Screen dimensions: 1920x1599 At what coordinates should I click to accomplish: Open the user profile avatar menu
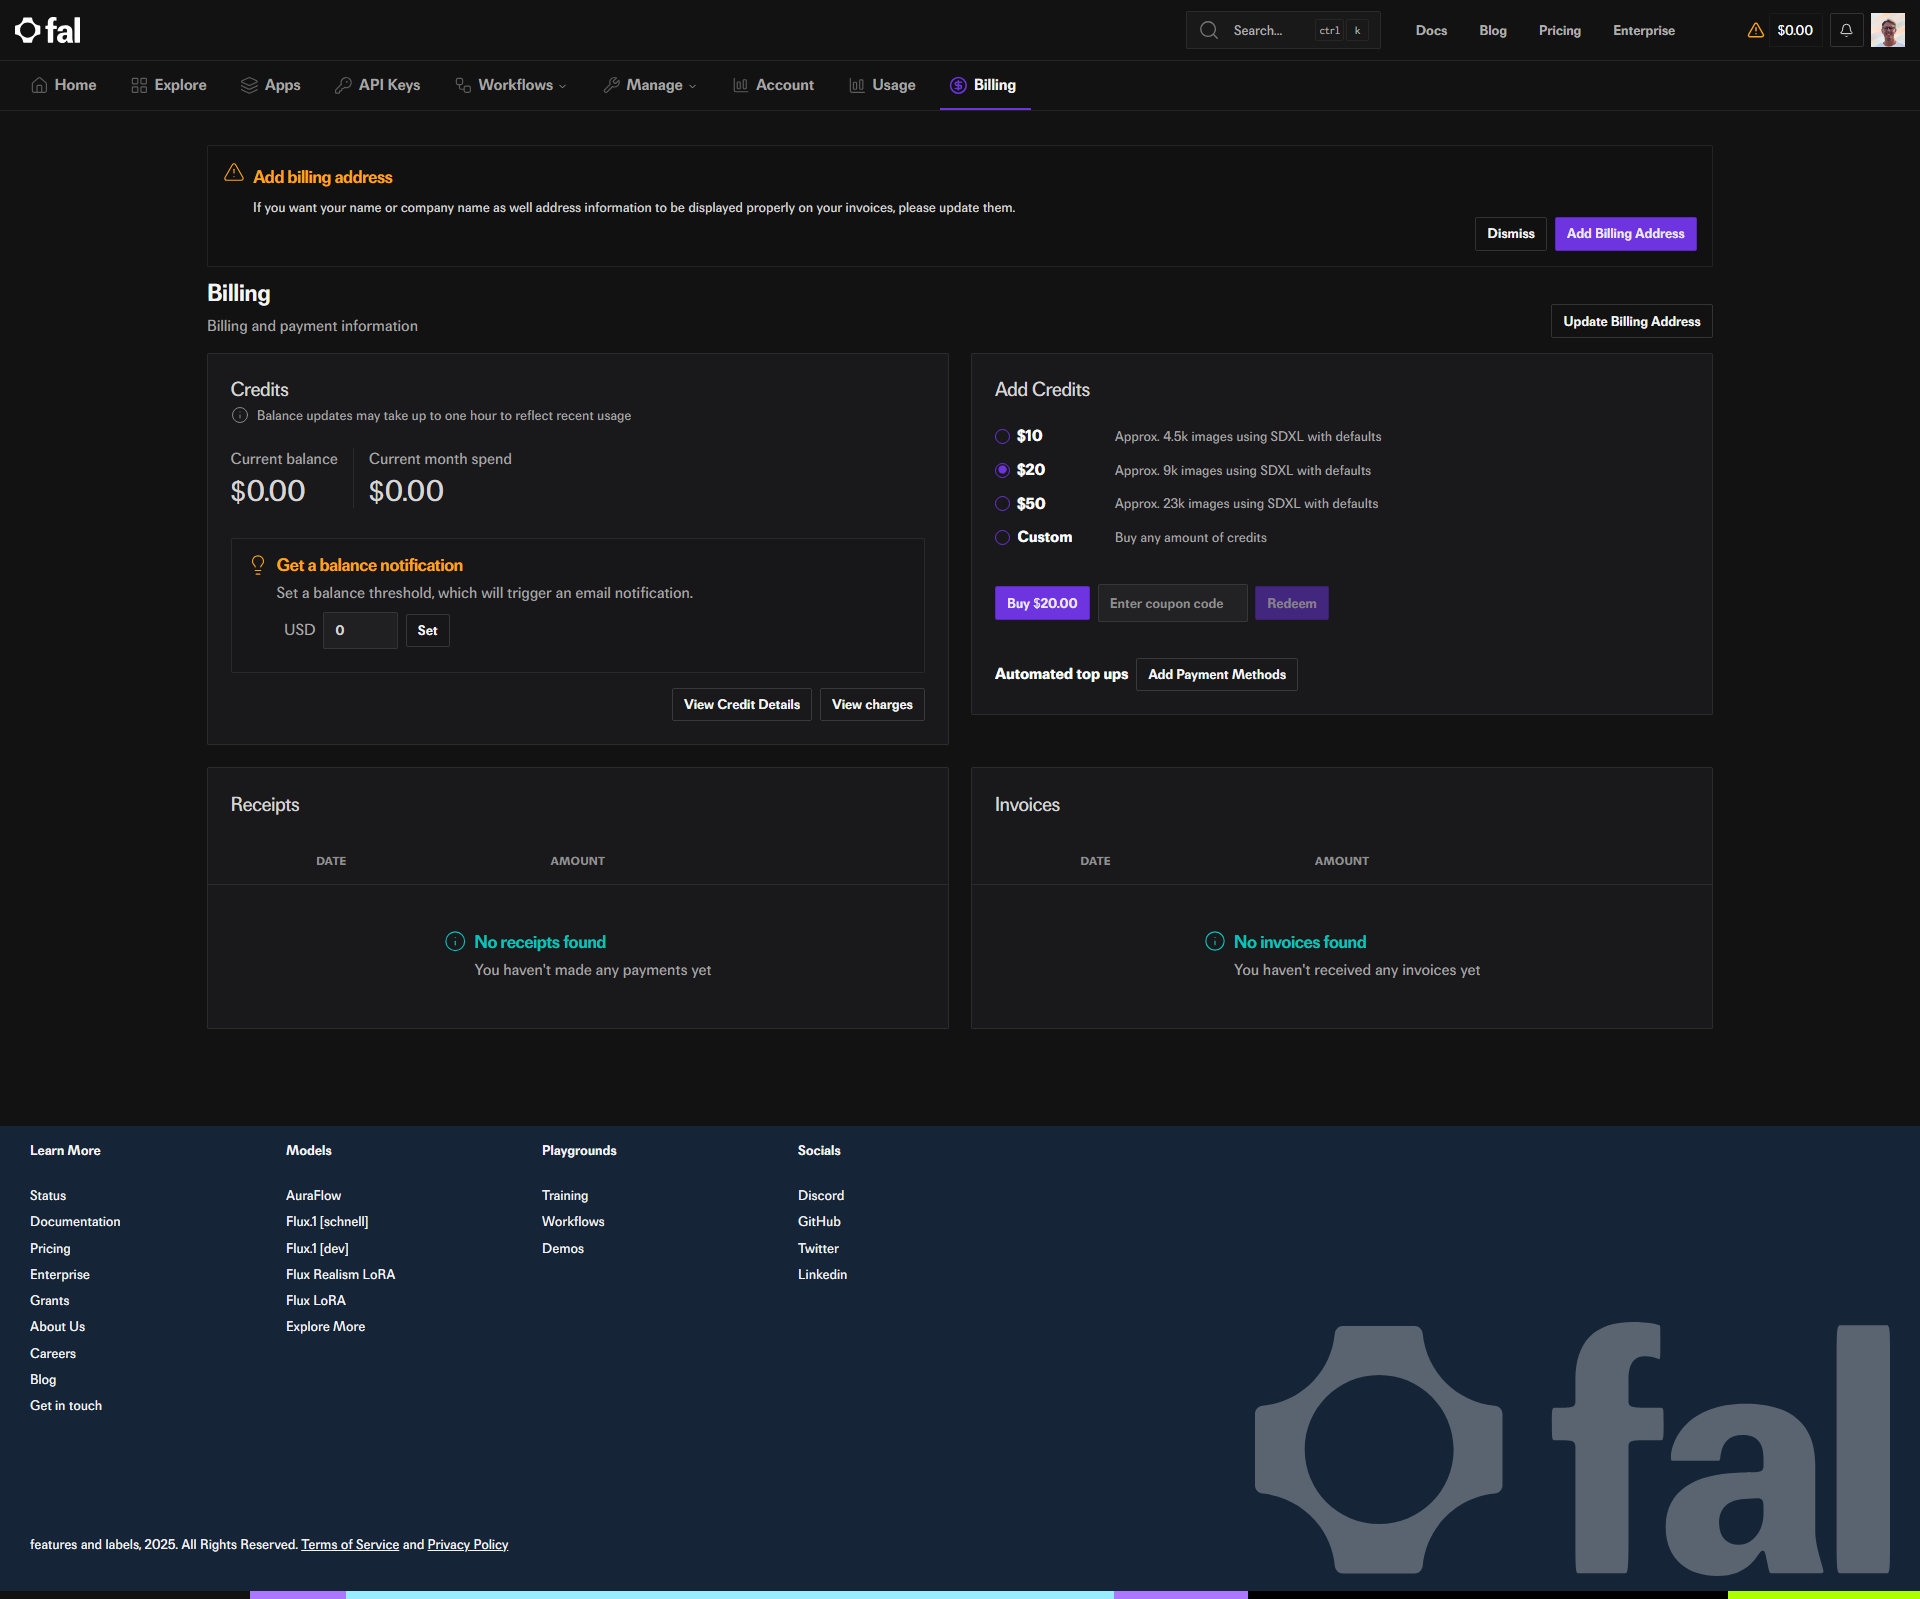click(x=1887, y=30)
